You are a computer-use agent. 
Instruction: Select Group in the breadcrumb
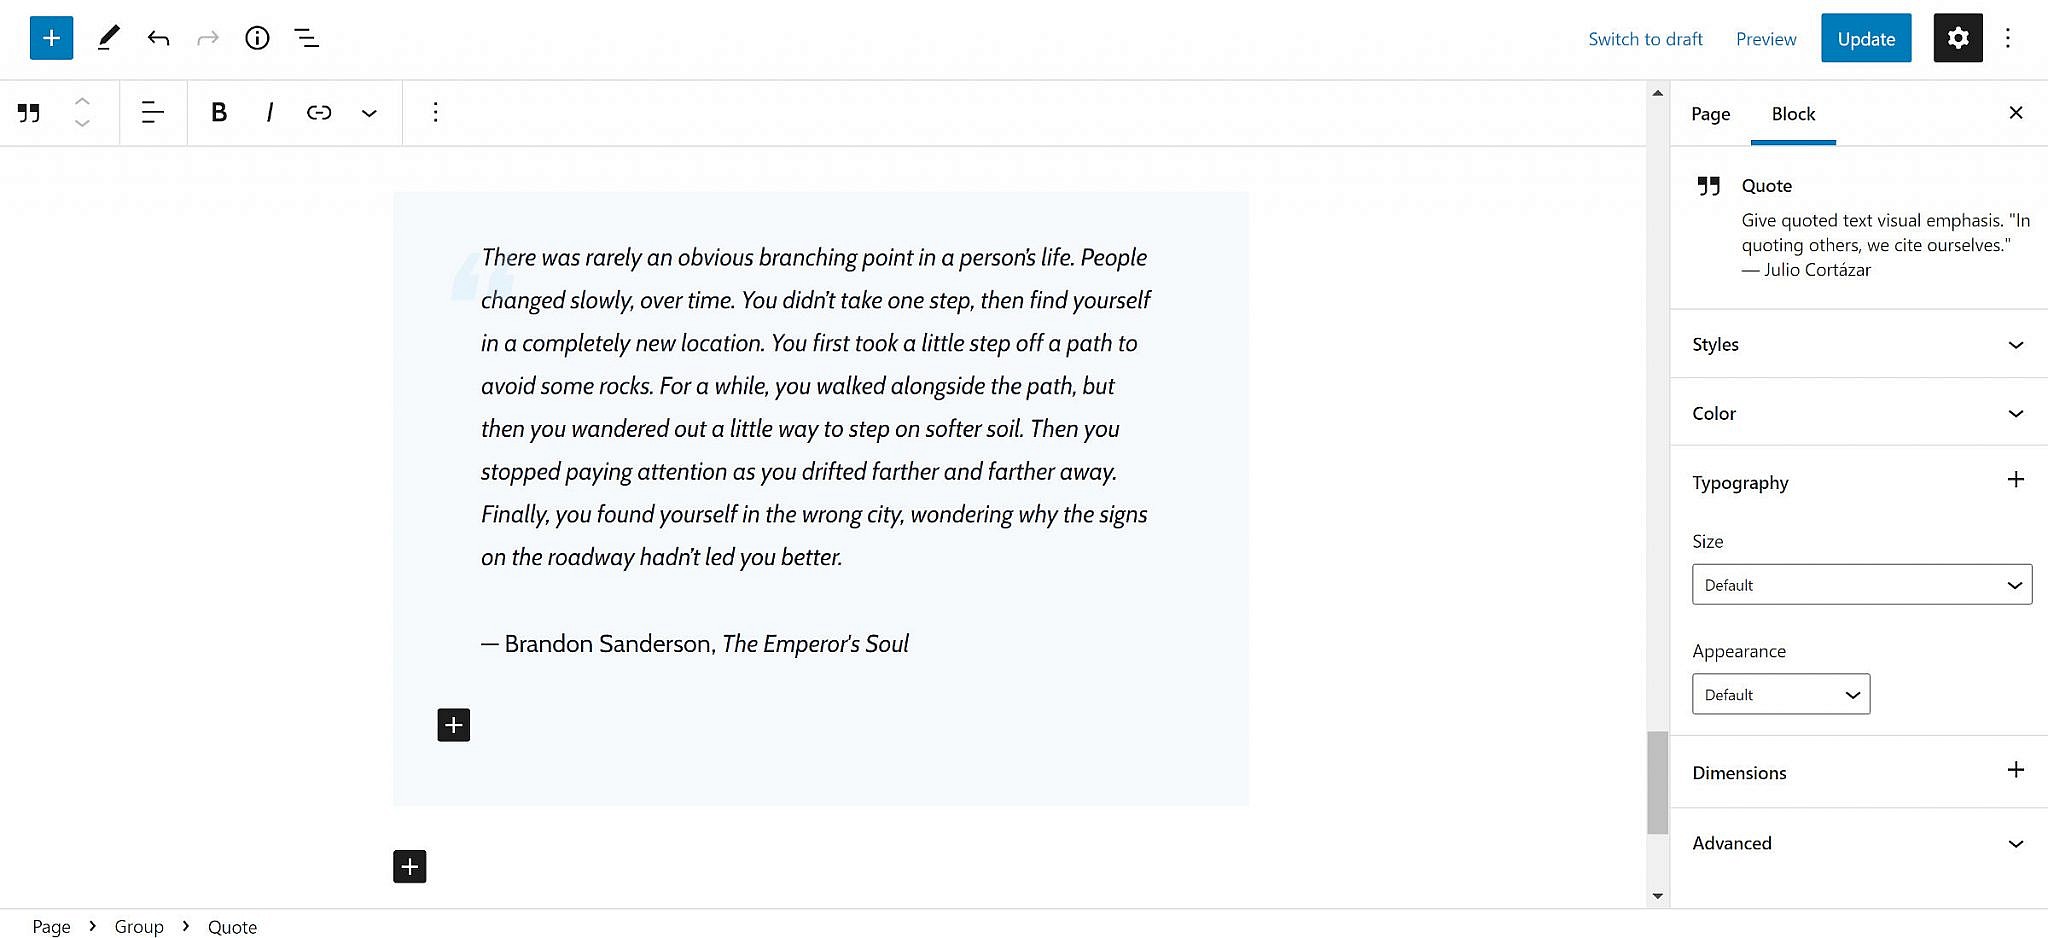(x=139, y=927)
